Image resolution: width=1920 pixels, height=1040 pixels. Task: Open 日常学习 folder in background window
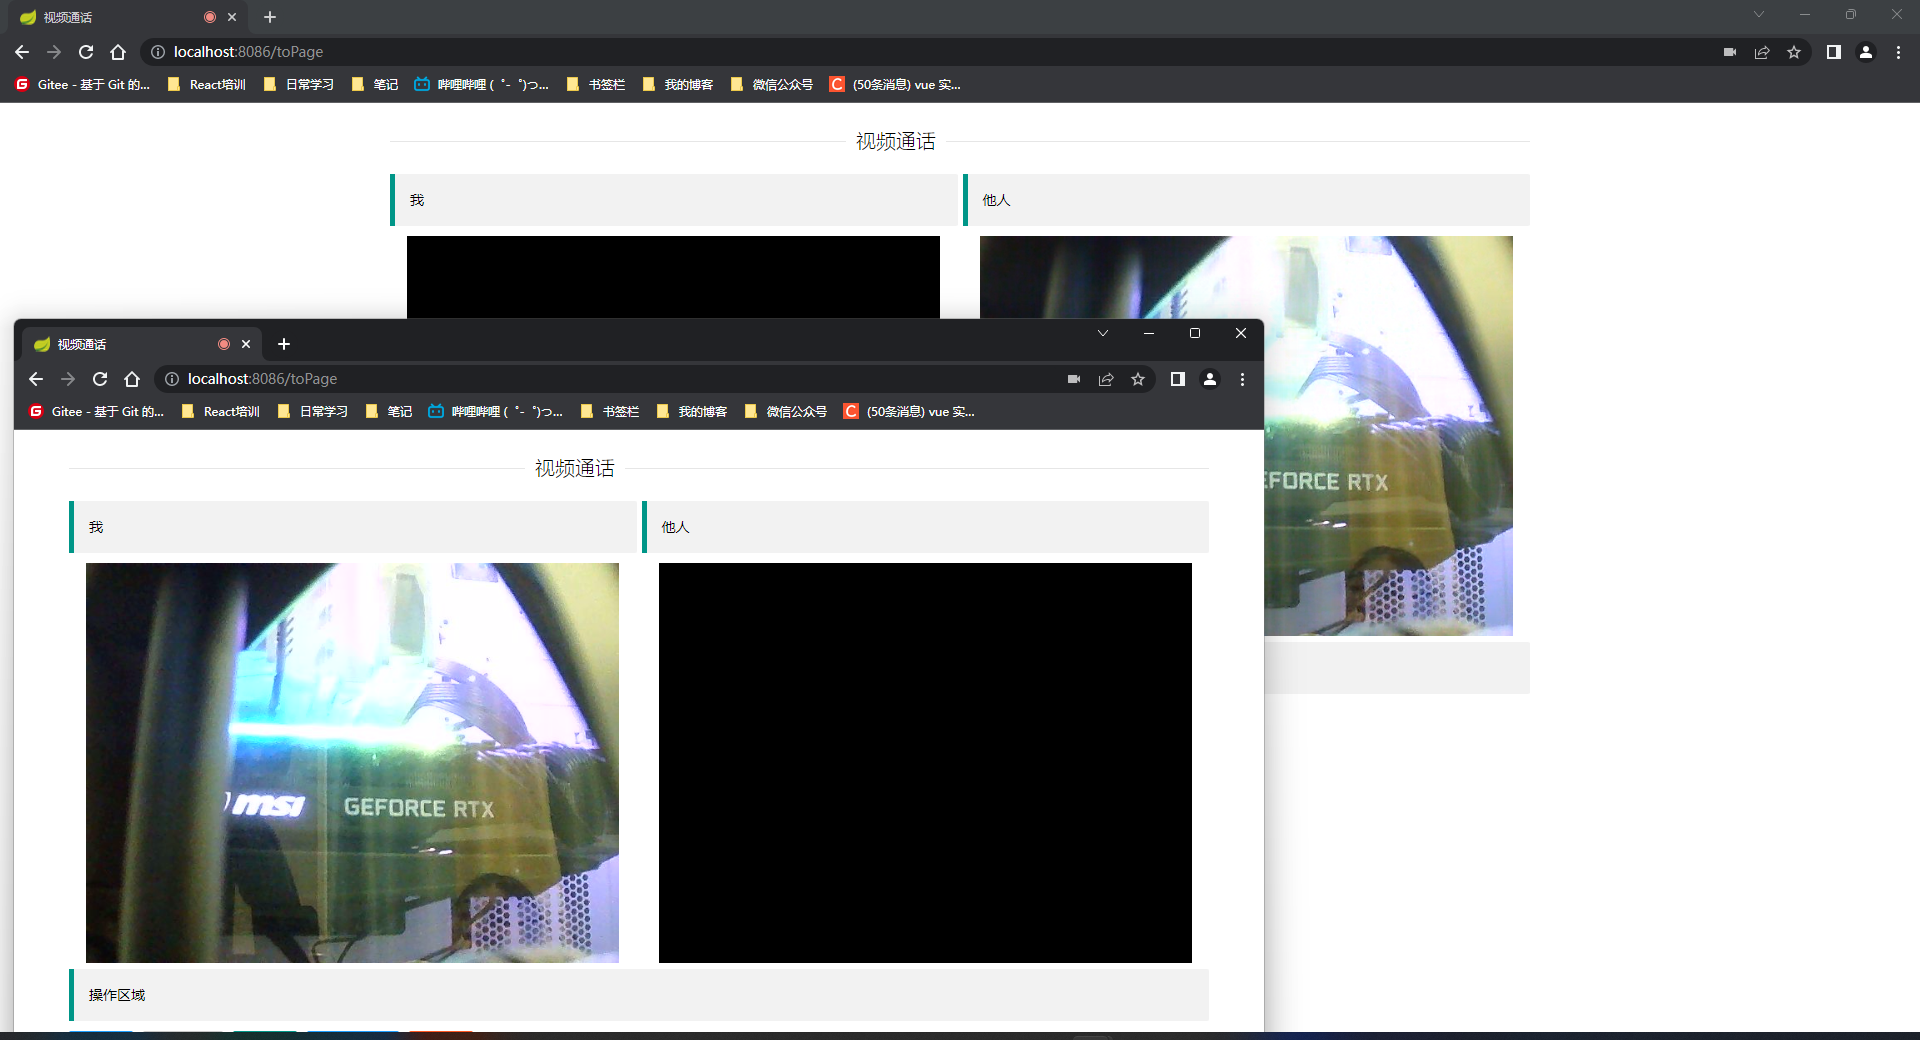299,84
